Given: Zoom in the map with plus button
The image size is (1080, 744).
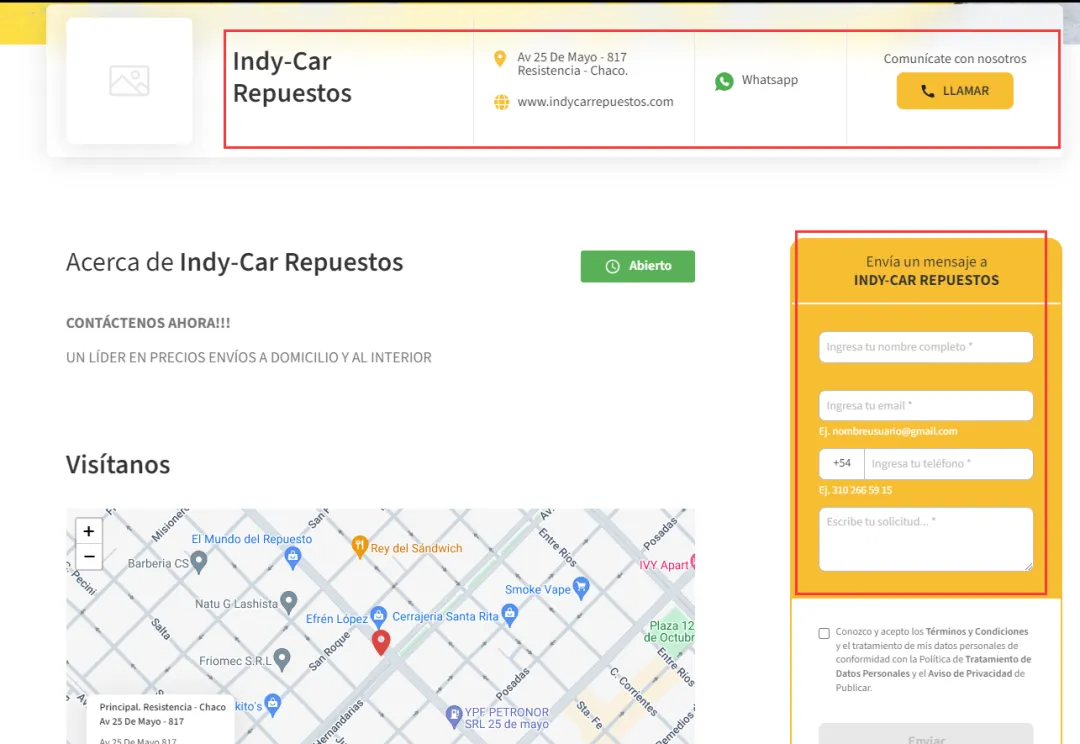Looking at the screenshot, I should [x=89, y=531].
